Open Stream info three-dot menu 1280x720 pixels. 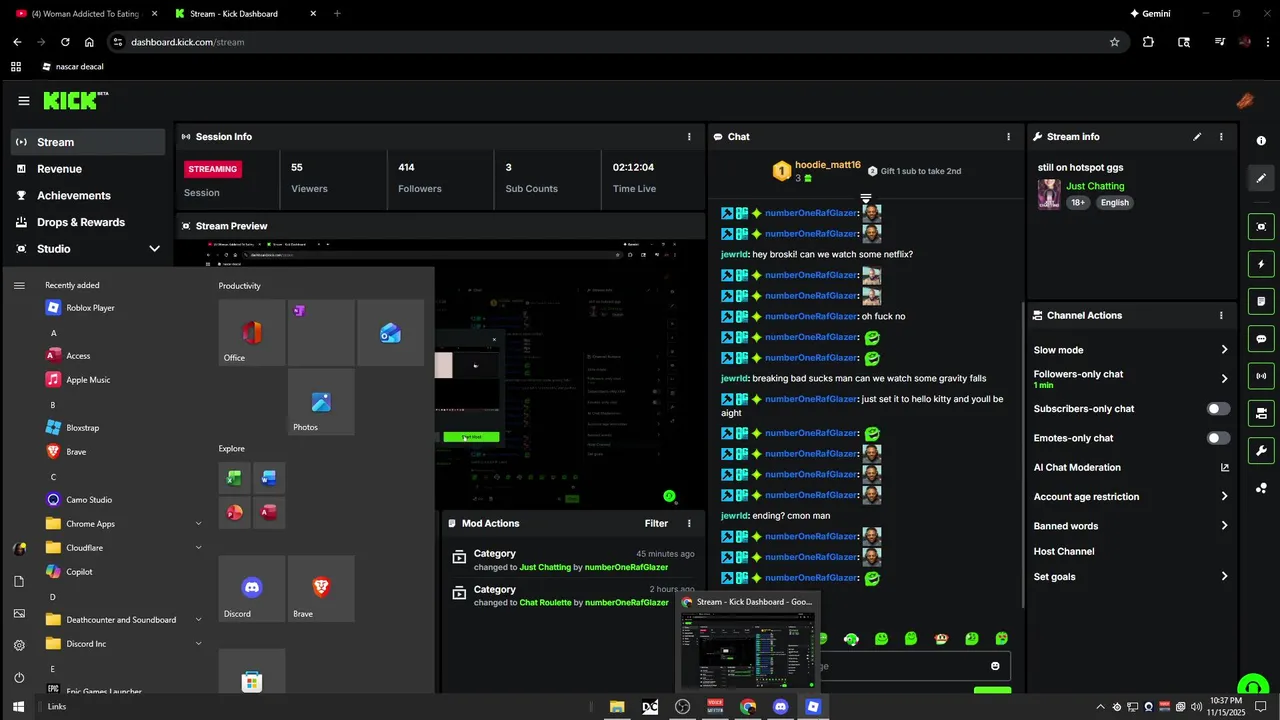pos(1221,137)
